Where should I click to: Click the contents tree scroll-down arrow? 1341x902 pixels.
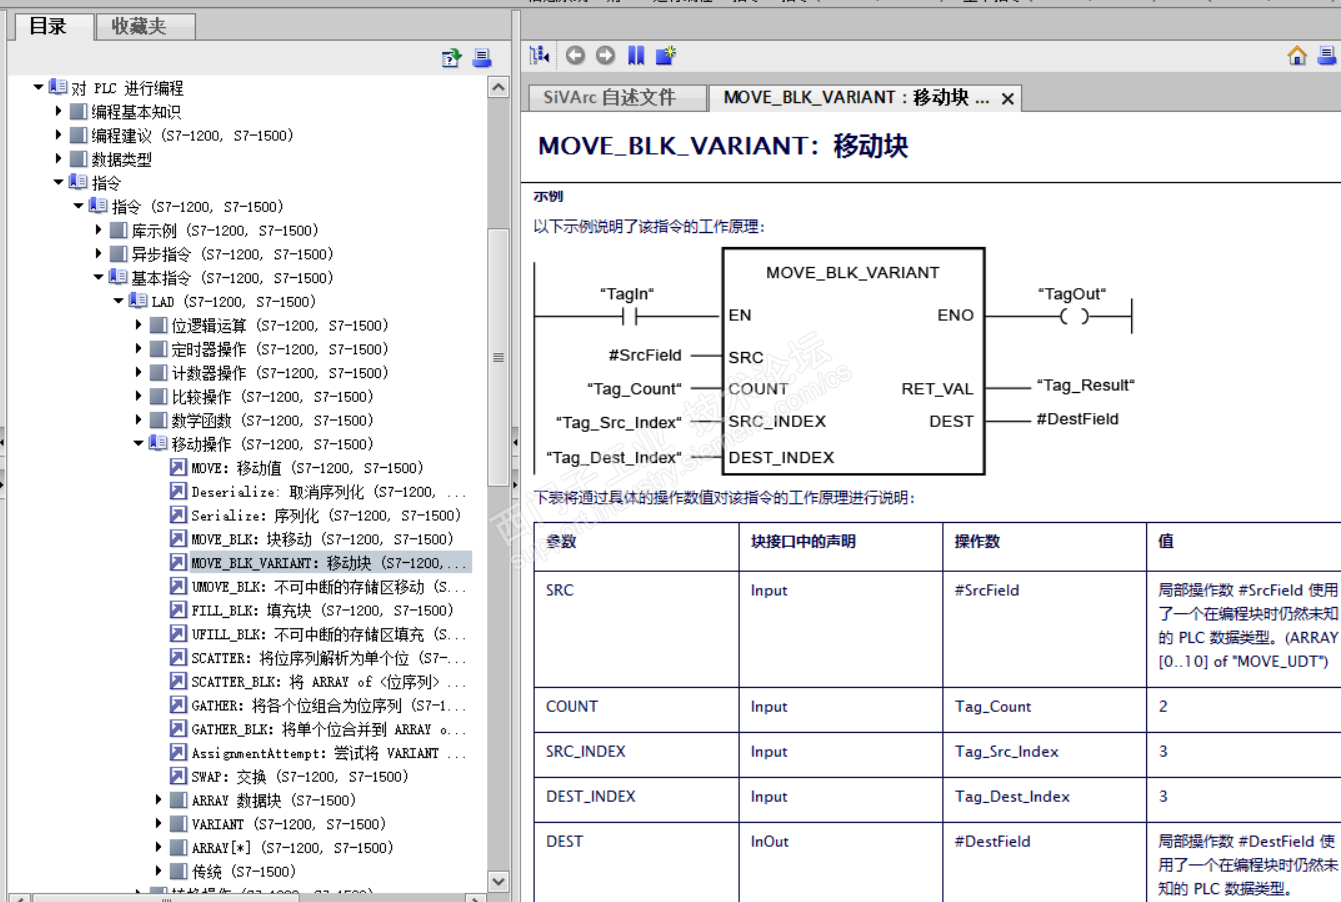pos(498,881)
